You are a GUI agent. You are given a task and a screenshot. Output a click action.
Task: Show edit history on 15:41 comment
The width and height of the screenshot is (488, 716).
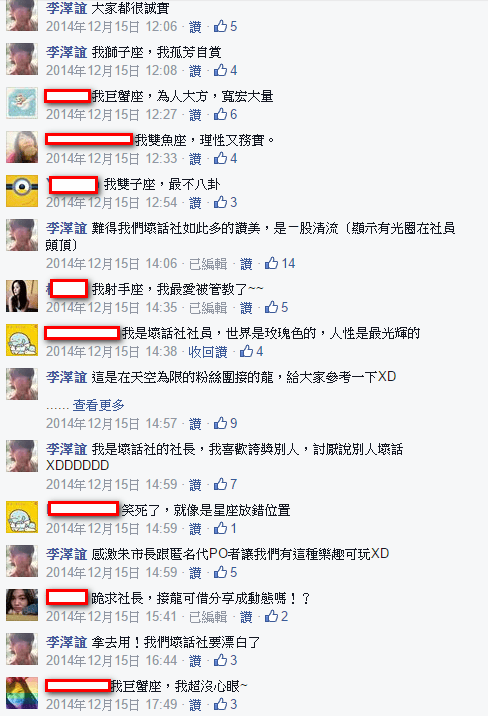(x=208, y=616)
